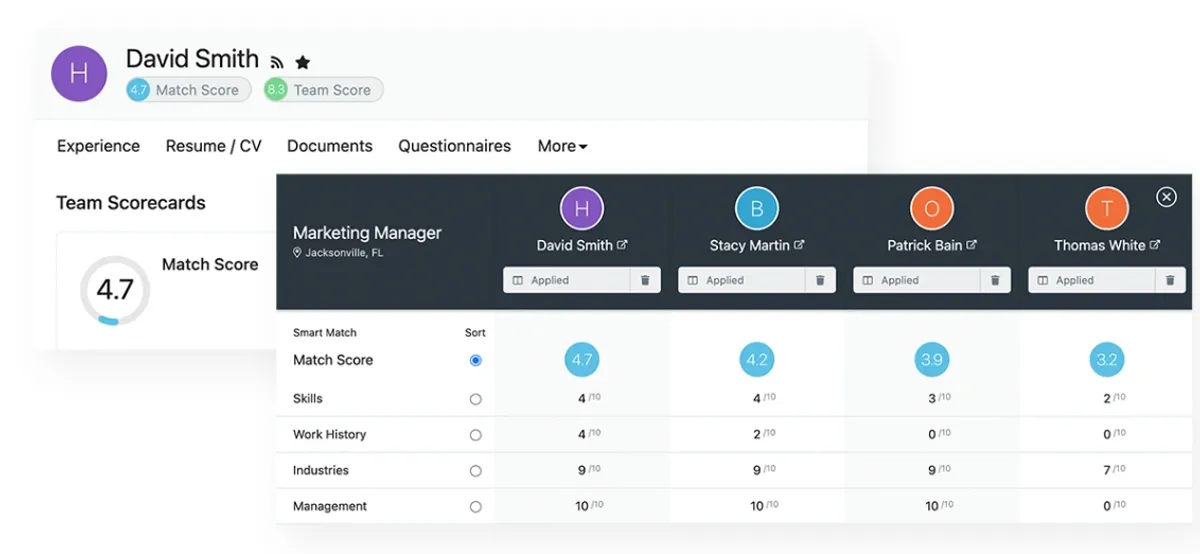Click the 8.3 Team Score badge
This screenshot has height=554, width=1200.
pos(323,90)
